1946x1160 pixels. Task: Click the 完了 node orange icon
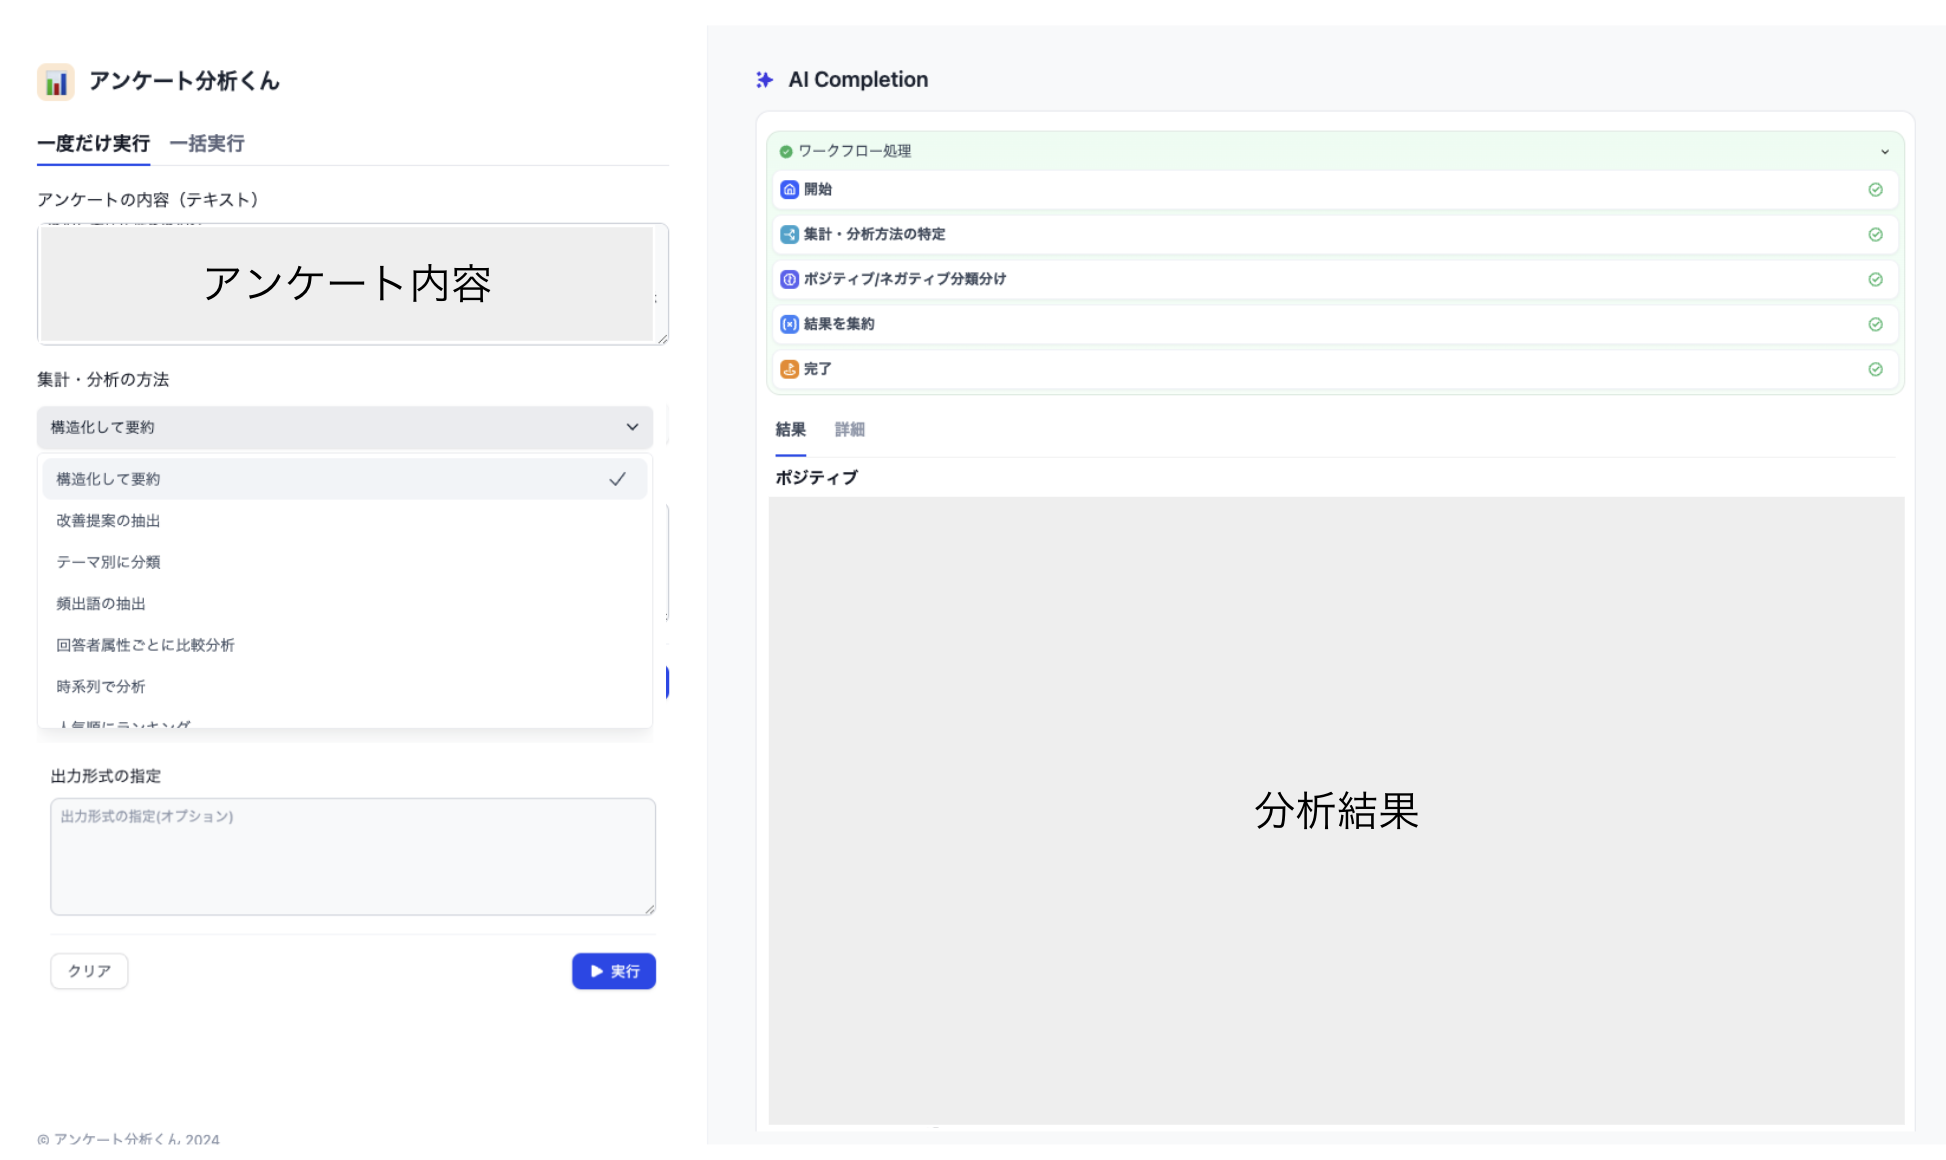(x=789, y=369)
